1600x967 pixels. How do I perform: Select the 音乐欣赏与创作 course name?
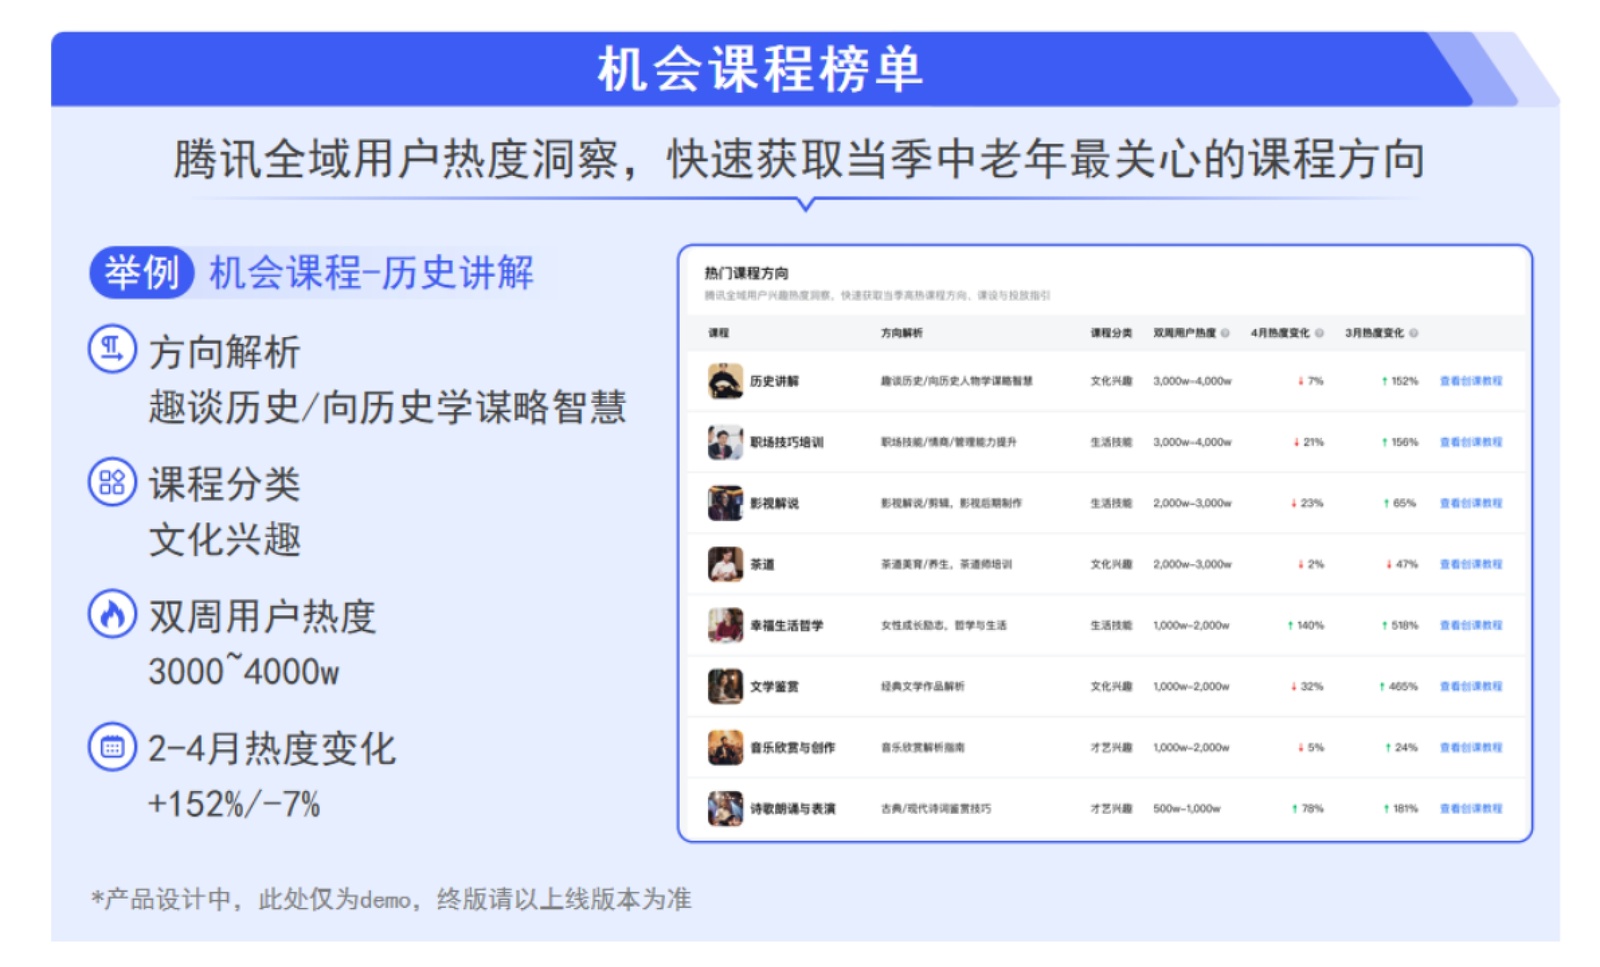pyautogui.click(x=792, y=747)
